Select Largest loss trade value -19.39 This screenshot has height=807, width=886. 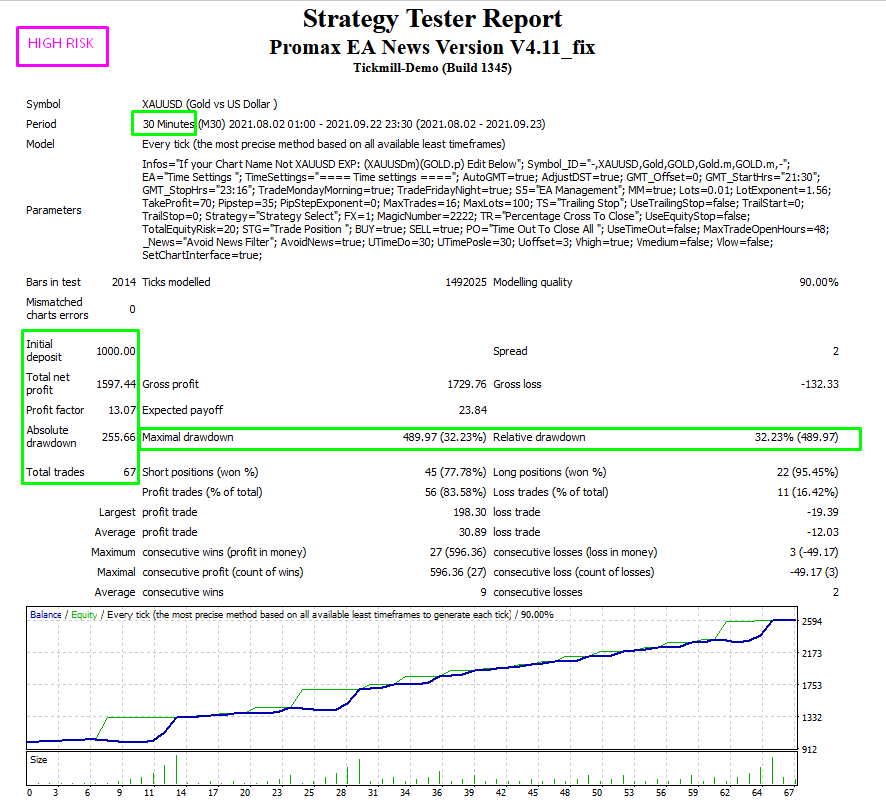pyautogui.click(x=823, y=512)
